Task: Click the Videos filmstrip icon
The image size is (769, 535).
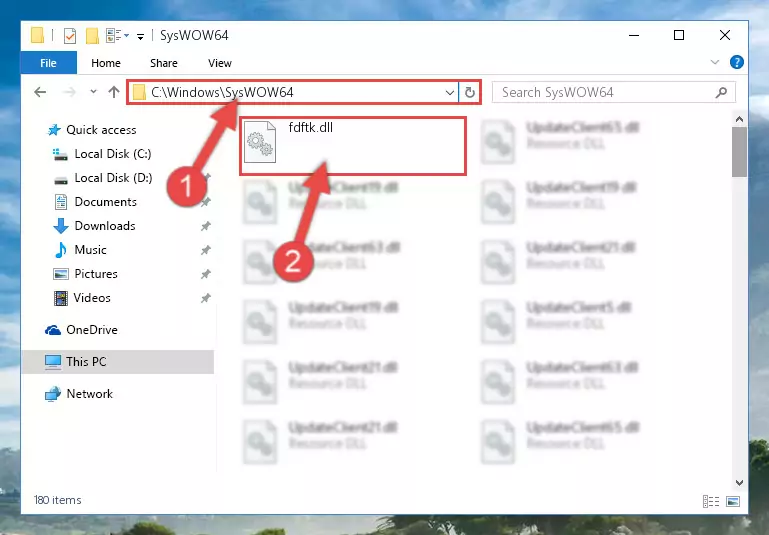Action: point(60,298)
